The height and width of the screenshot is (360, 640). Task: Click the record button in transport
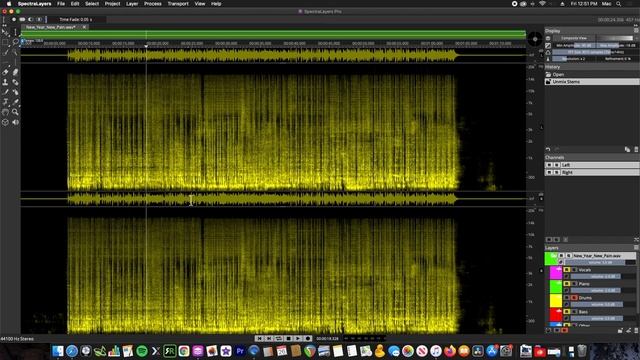(308, 338)
